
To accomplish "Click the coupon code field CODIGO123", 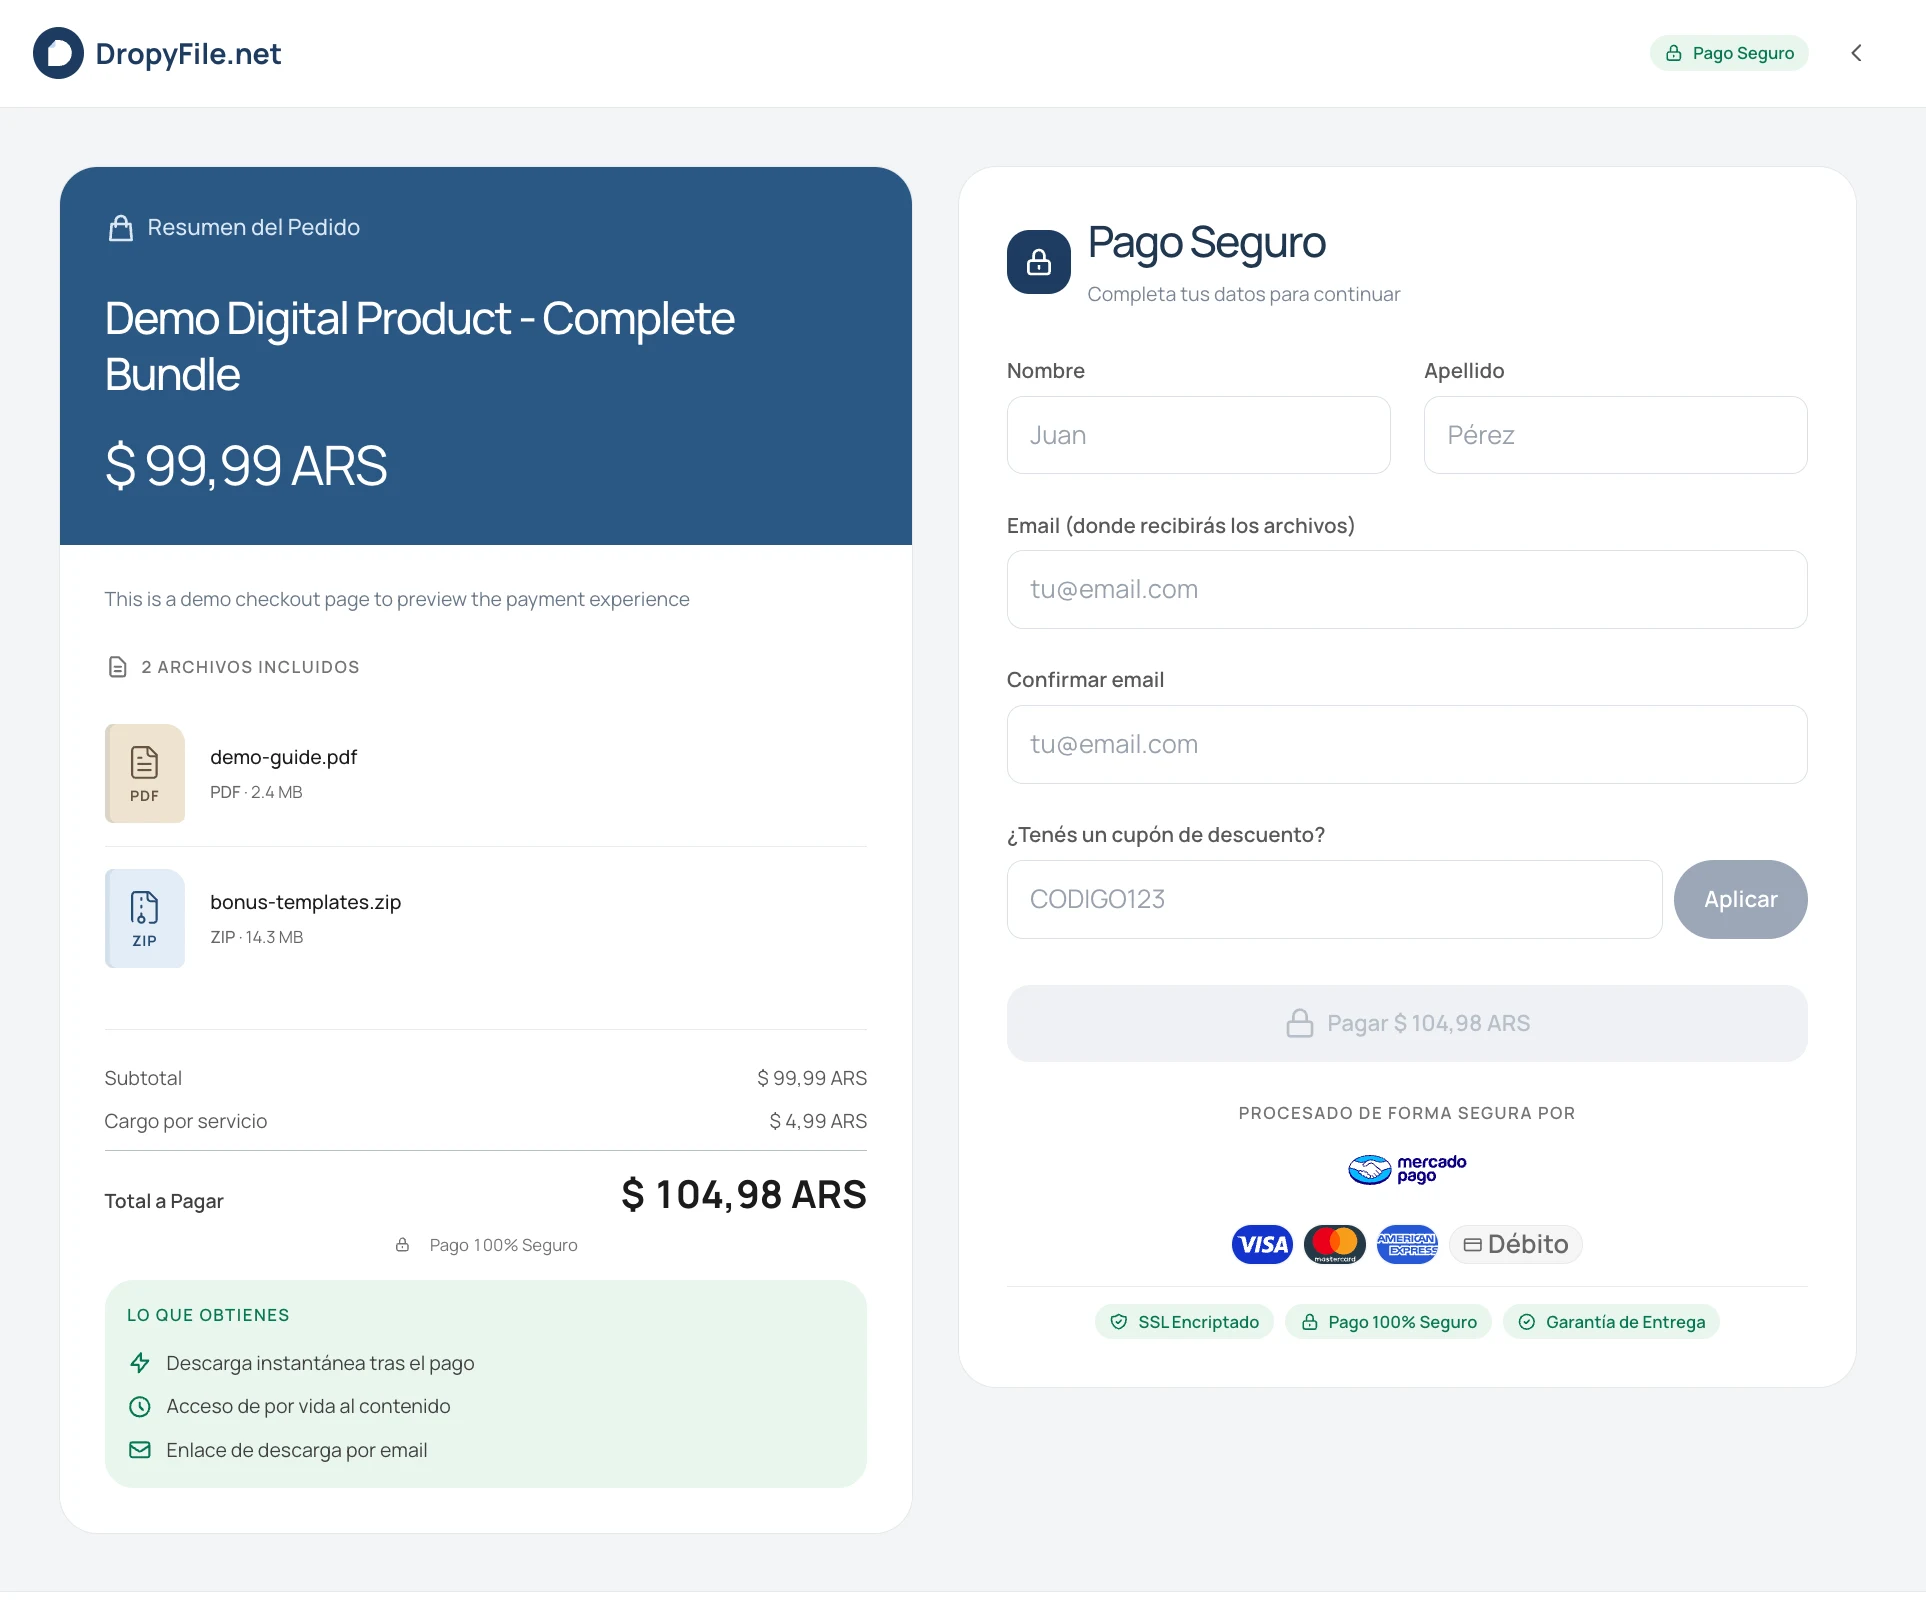I will coord(1334,899).
